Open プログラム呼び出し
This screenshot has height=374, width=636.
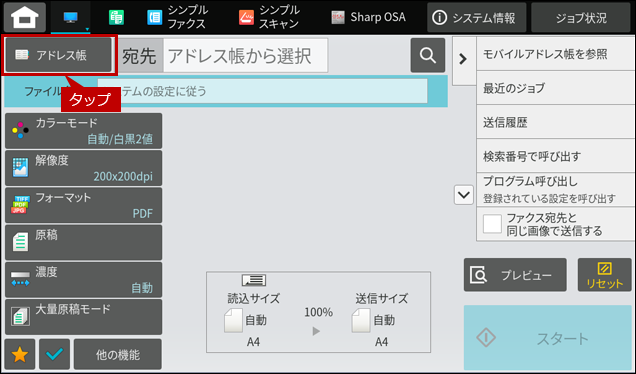555,189
